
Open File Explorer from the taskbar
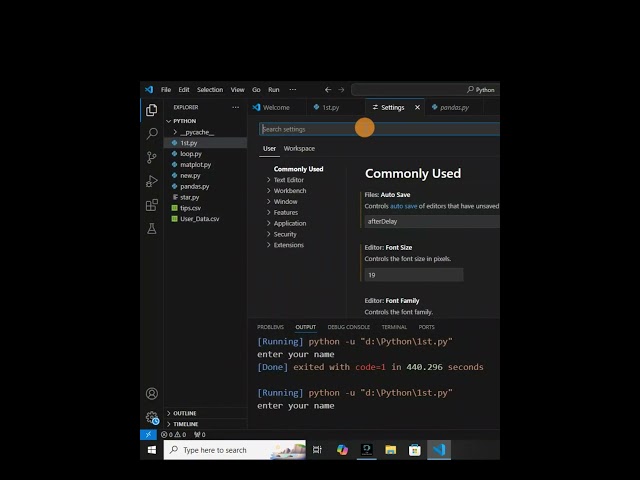[x=391, y=450]
